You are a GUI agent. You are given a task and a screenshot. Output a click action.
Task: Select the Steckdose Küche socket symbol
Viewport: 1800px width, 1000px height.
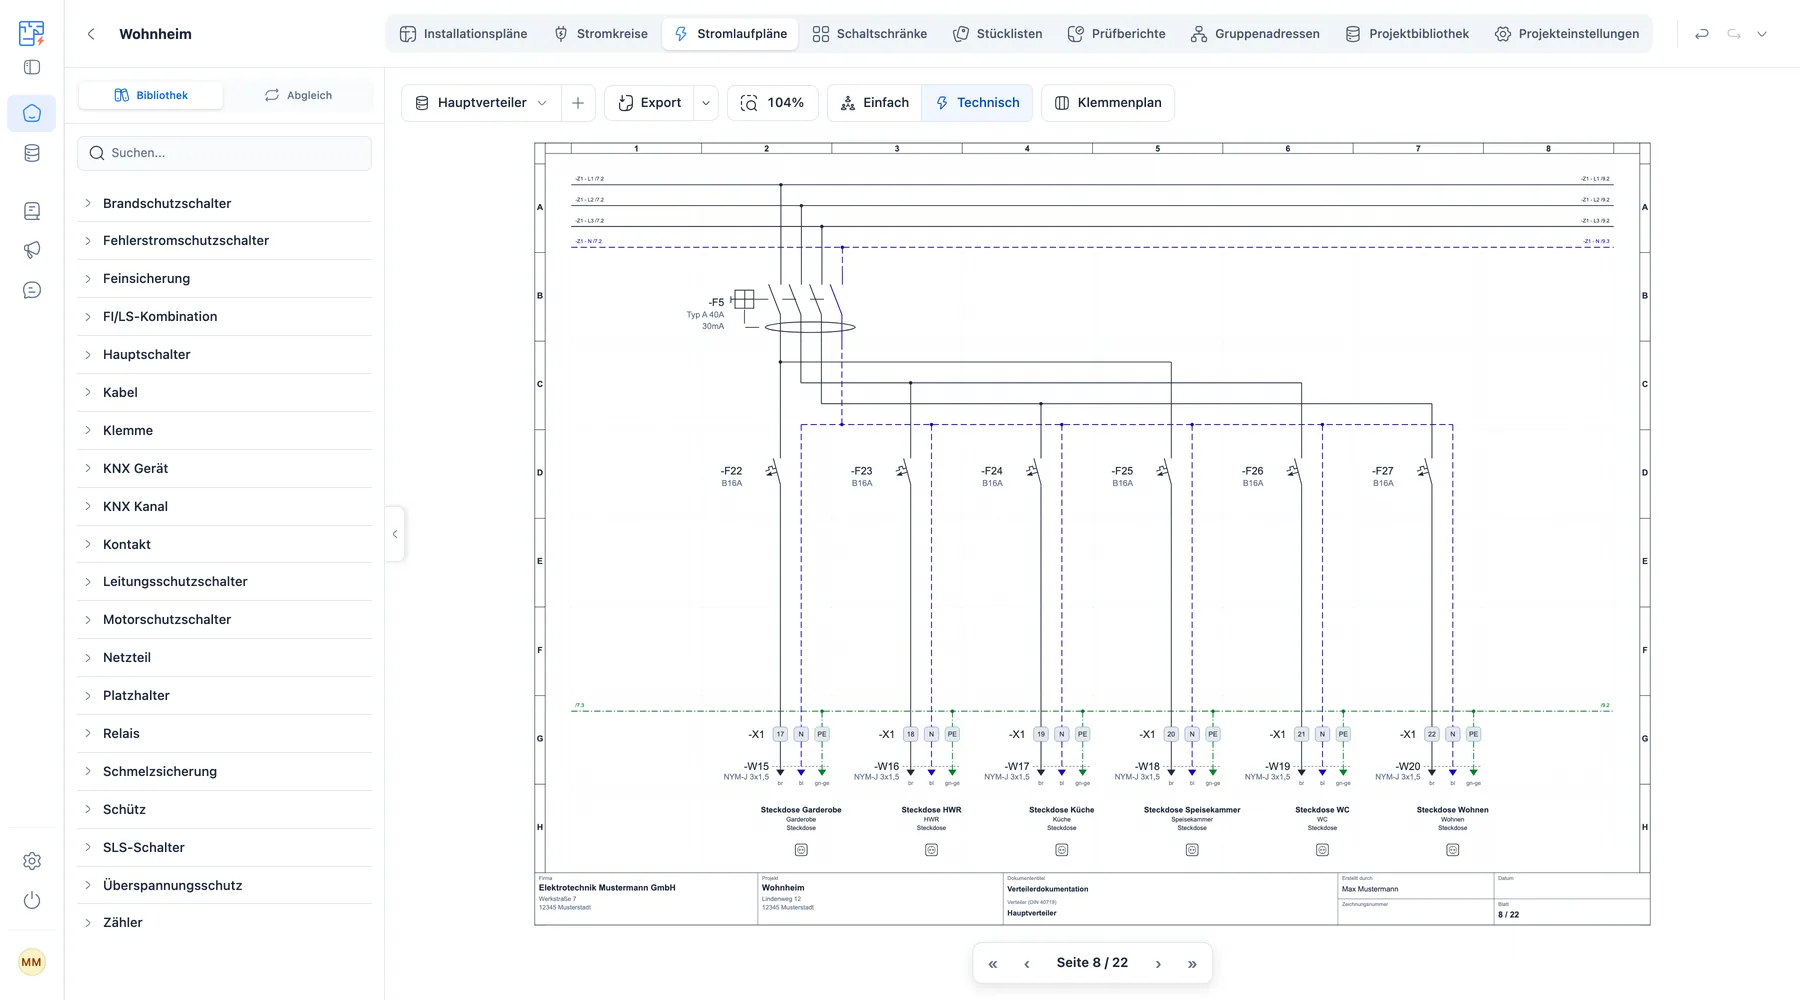(x=1062, y=850)
